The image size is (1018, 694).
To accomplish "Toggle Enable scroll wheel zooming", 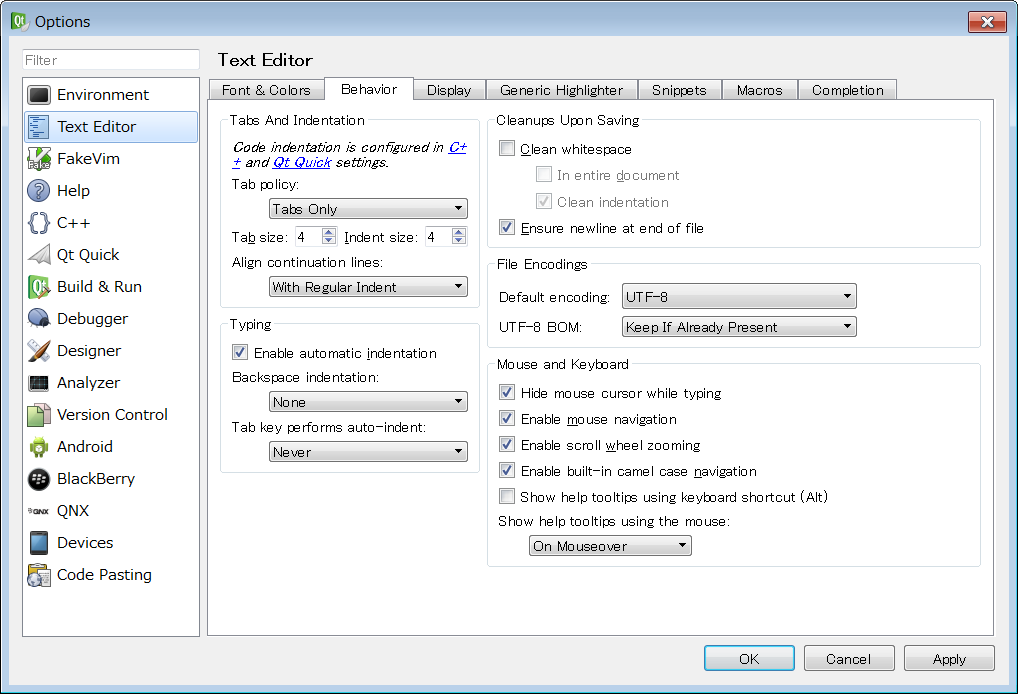I will (x=508, y=445).
